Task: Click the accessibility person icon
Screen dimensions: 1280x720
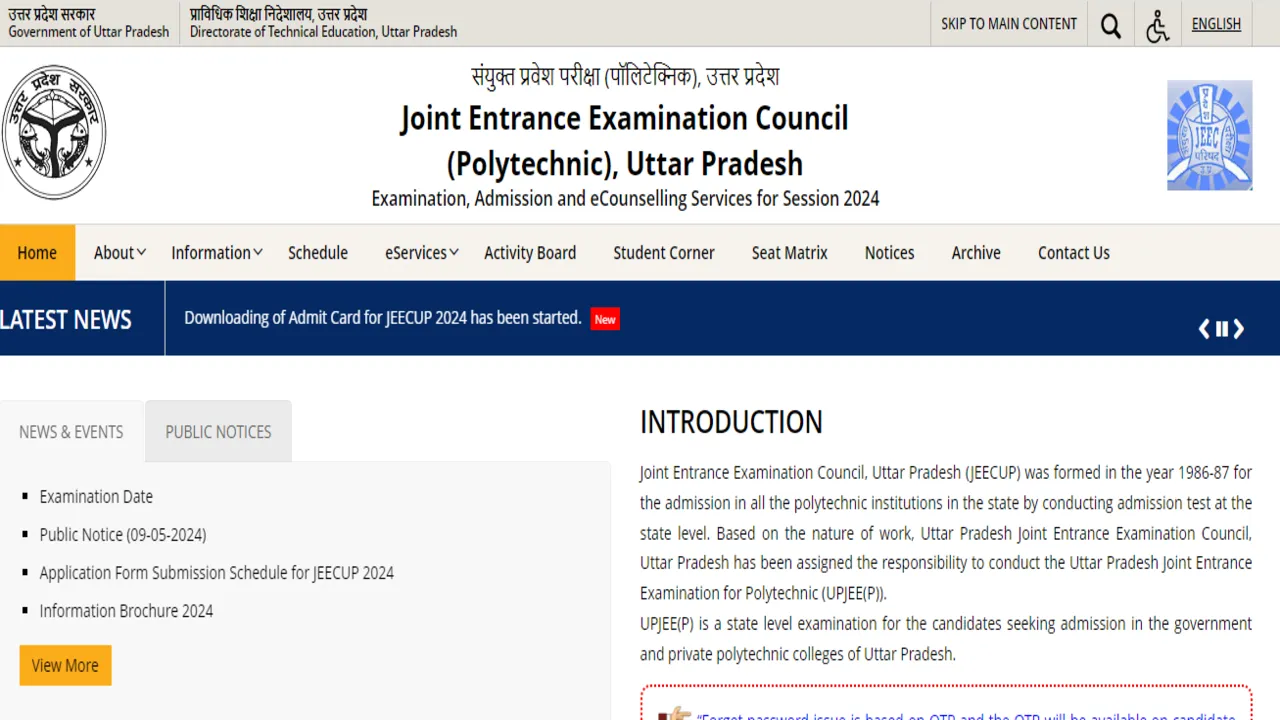Action: pos(1157,25)
